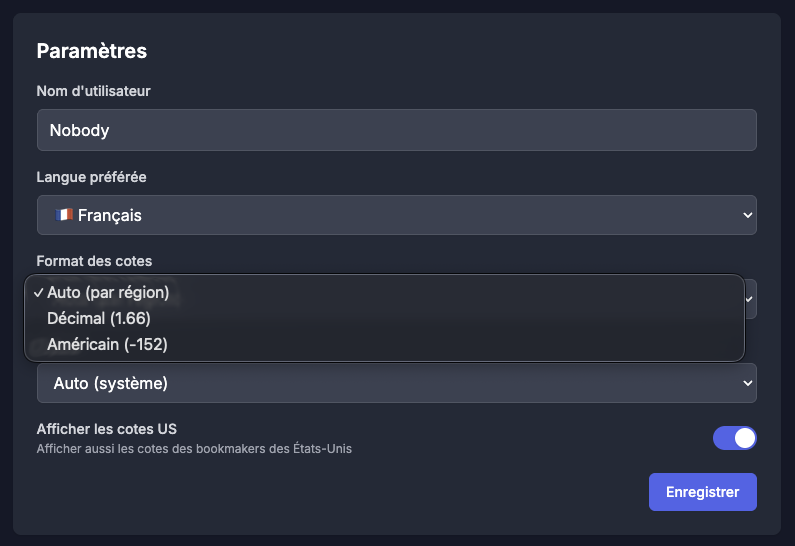Click the Afficher les cotes US label
795x546 pixels.
(106, 429)
